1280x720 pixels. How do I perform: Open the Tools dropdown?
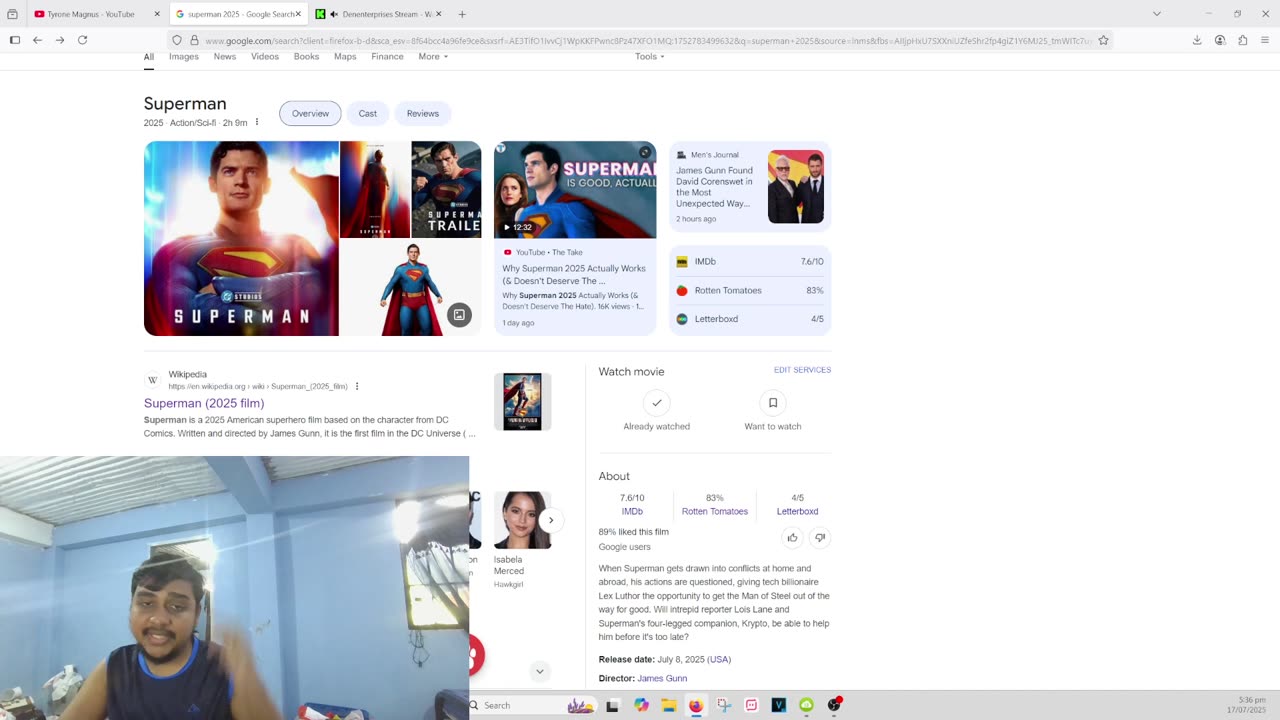[650, 56]
